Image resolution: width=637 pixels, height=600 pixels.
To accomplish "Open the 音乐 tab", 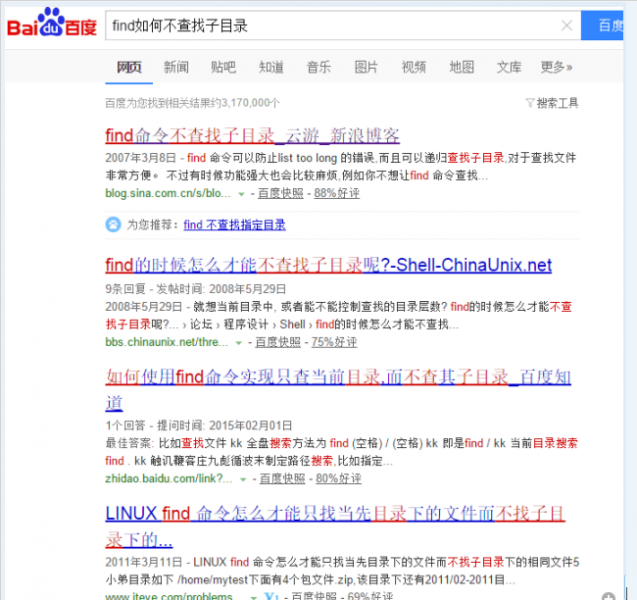I will (318, 67).
